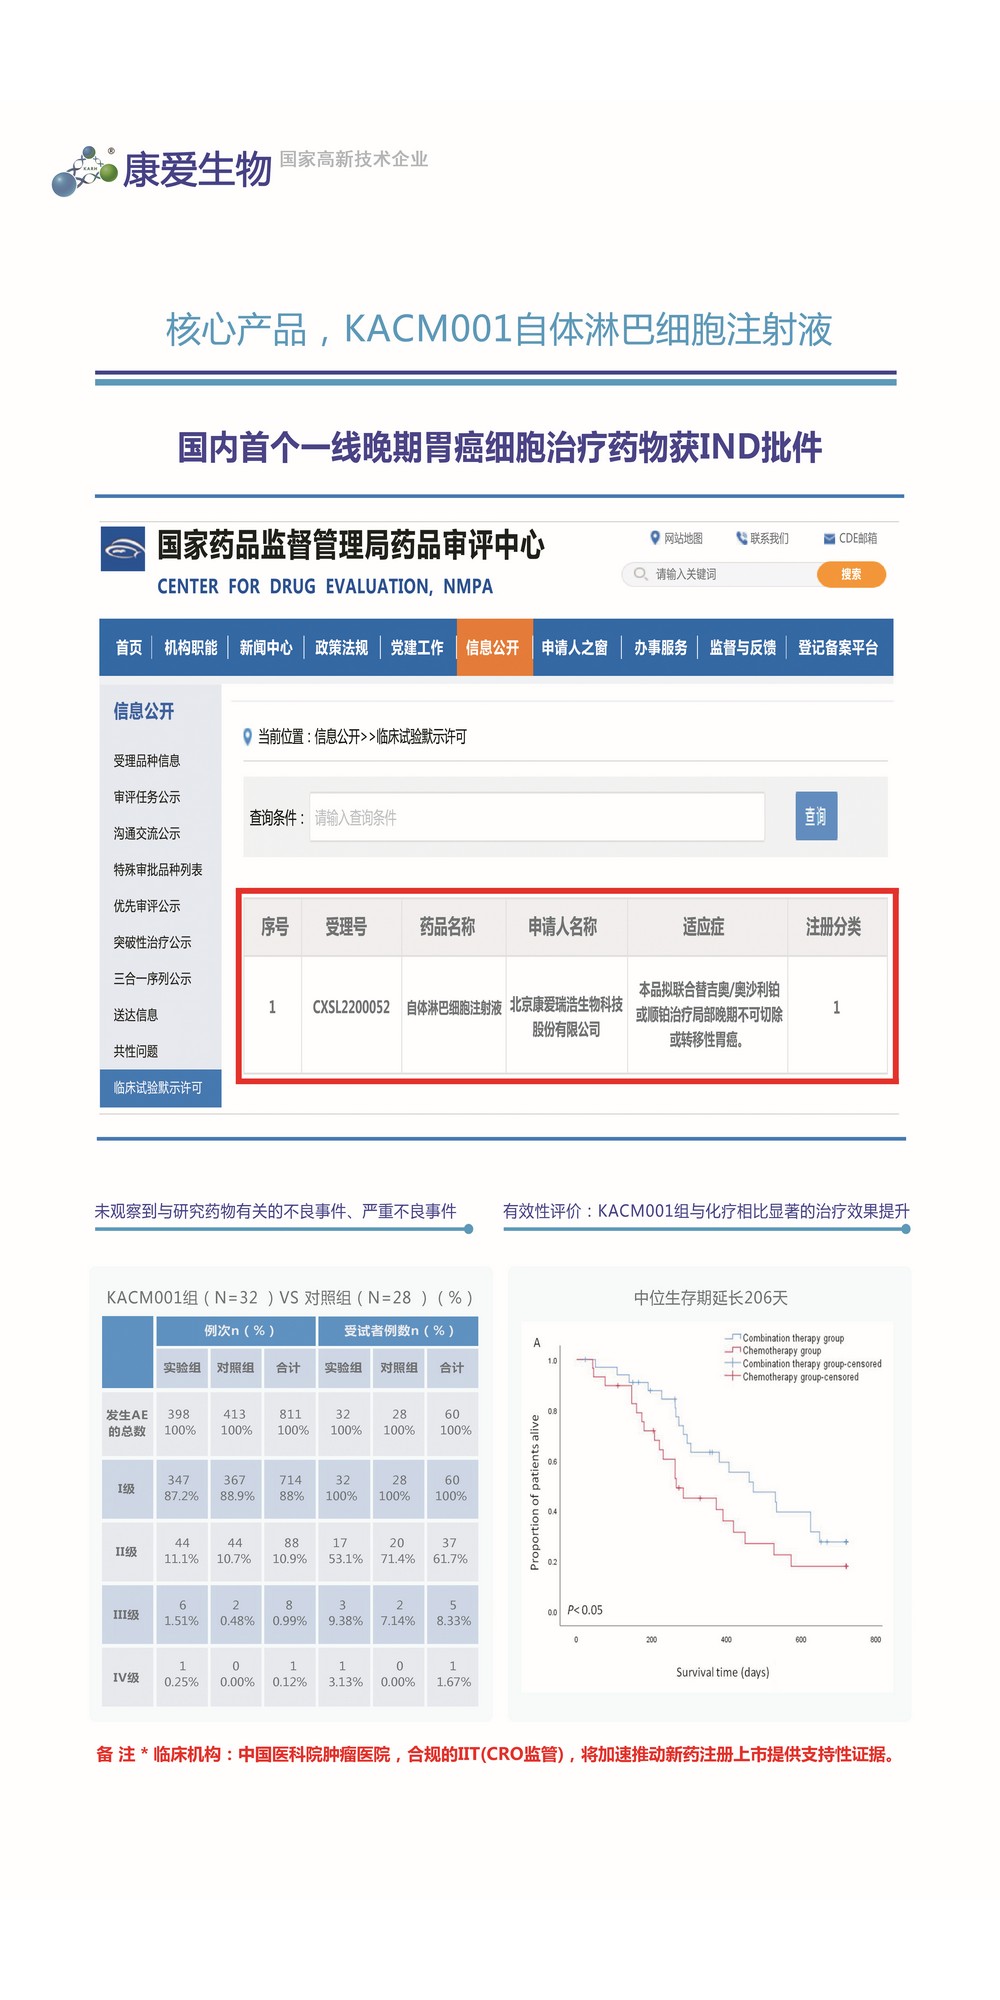
Task: Click the 受理号 column header
Action: point(346,927)
